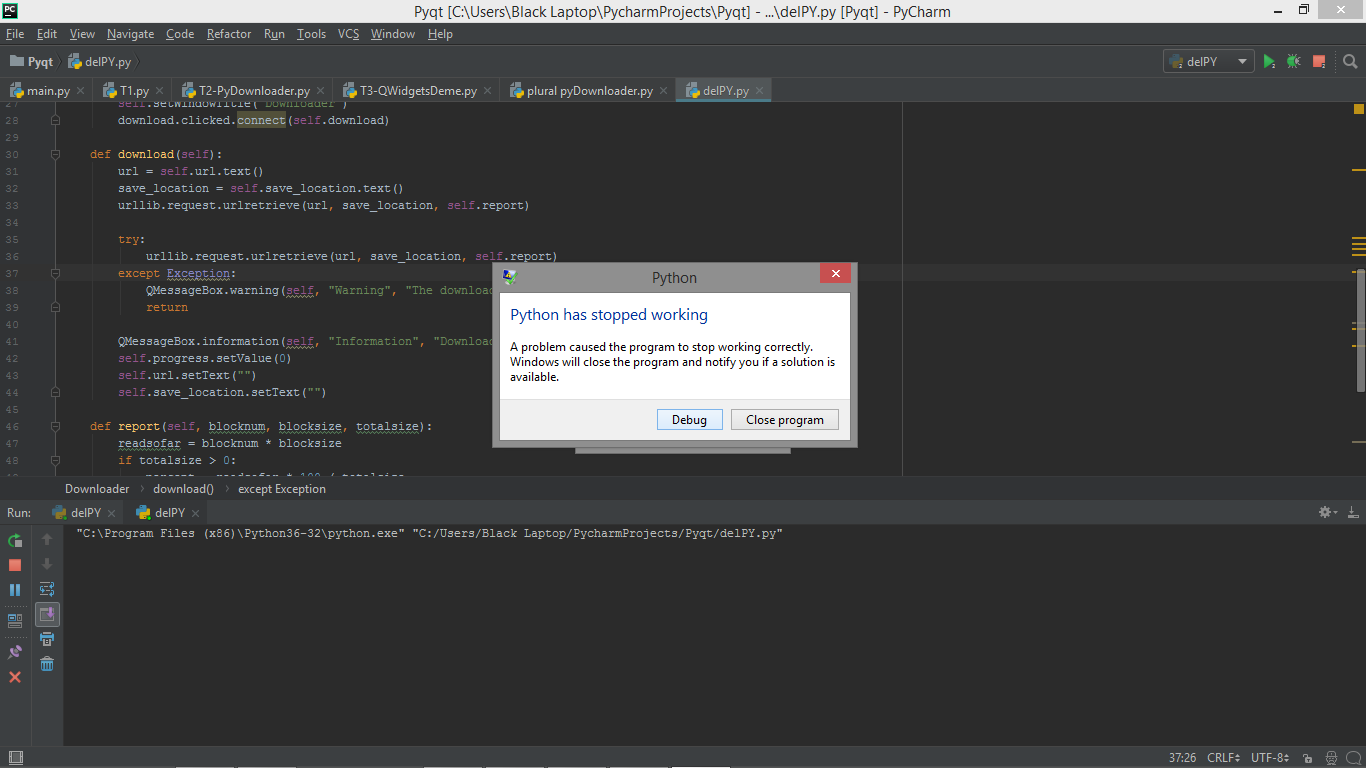Print the console output

(47, 639)
